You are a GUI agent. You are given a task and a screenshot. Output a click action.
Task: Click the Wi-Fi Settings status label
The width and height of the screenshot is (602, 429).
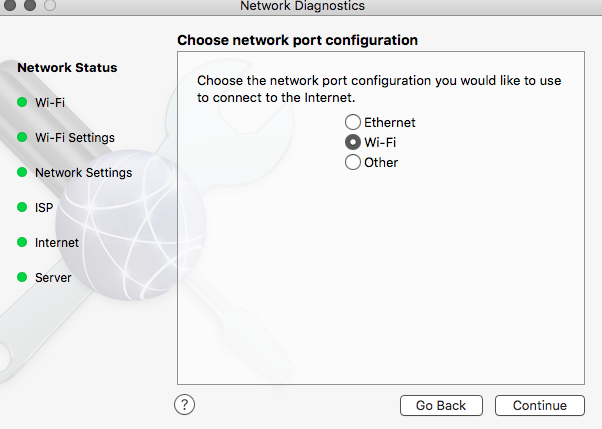pos(75,137)
